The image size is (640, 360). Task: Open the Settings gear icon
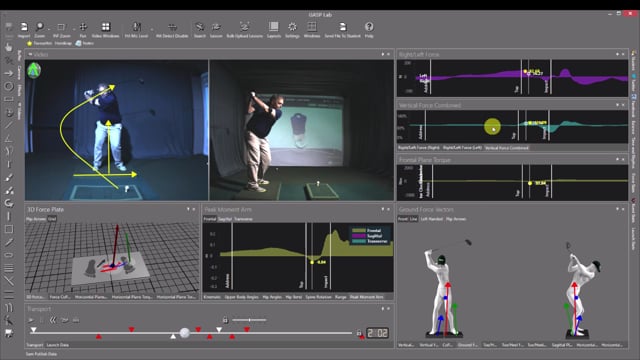point(292,27)
